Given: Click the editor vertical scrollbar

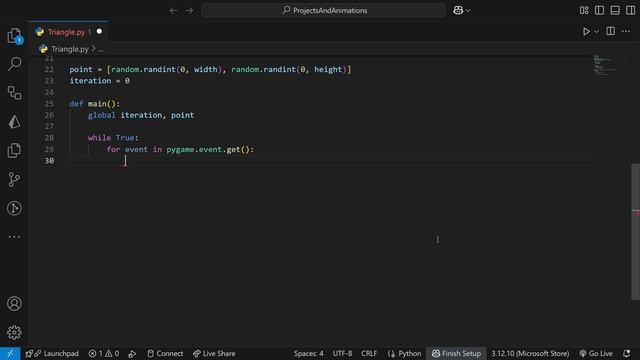Looking at the screenshot, I should click(x=636, y=231).
